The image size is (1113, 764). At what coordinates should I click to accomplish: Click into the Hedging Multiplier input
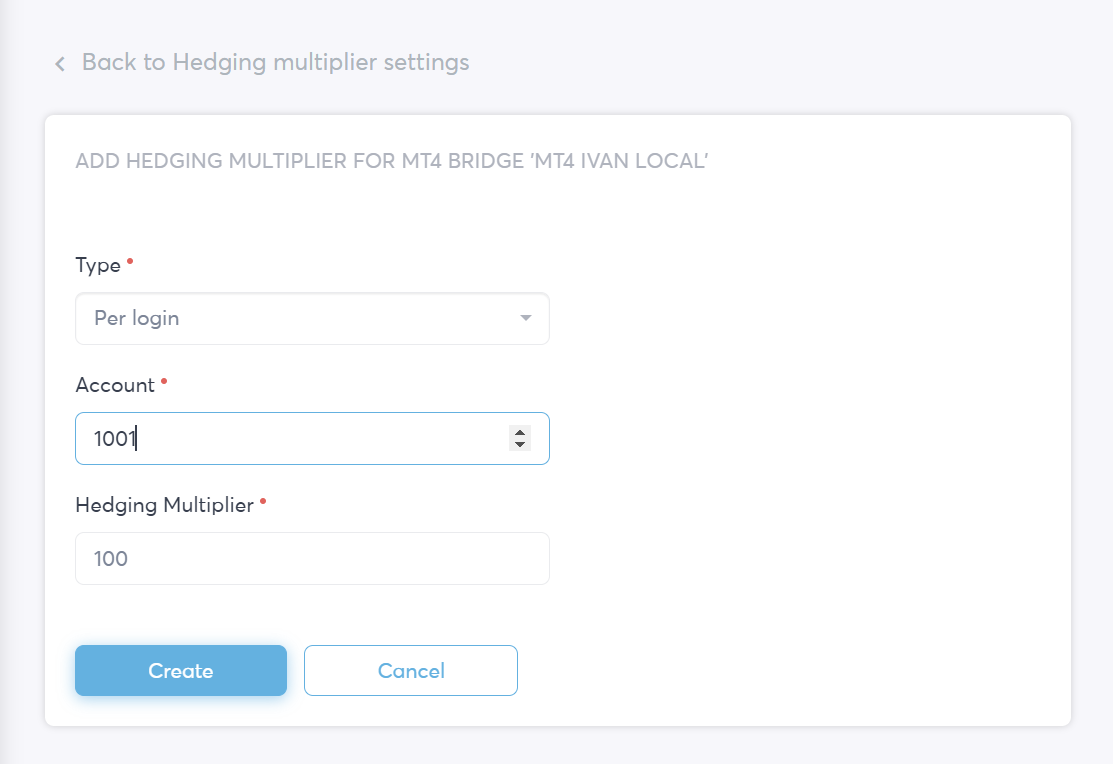click(x=312, y=558)
